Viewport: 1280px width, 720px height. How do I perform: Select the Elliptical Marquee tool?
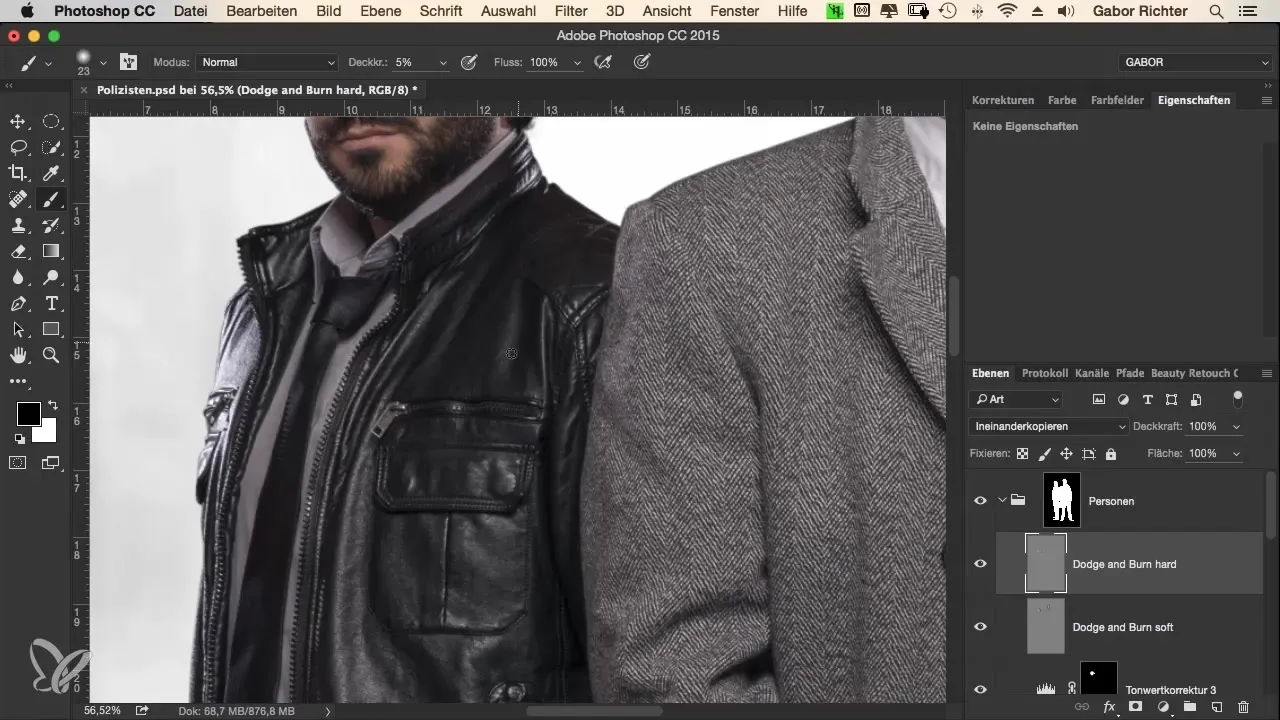(x=51, y=122)
